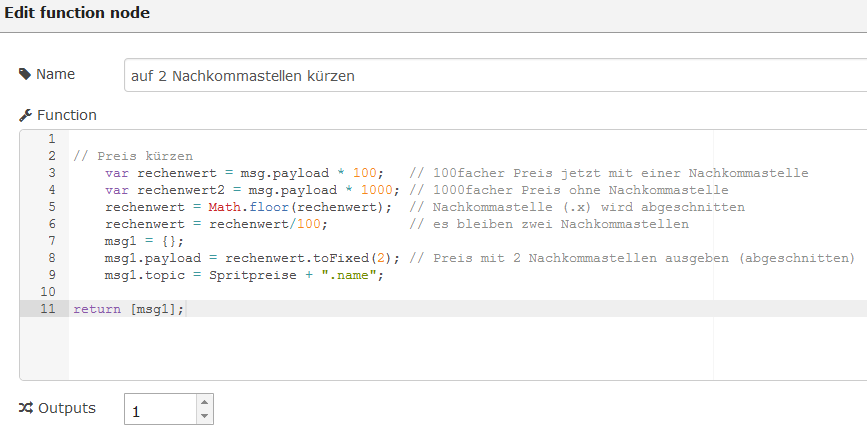Click the wrench icon beside Function
This screenshot has width=867, height=431.
pyautogui.click(x=25, y=115)
